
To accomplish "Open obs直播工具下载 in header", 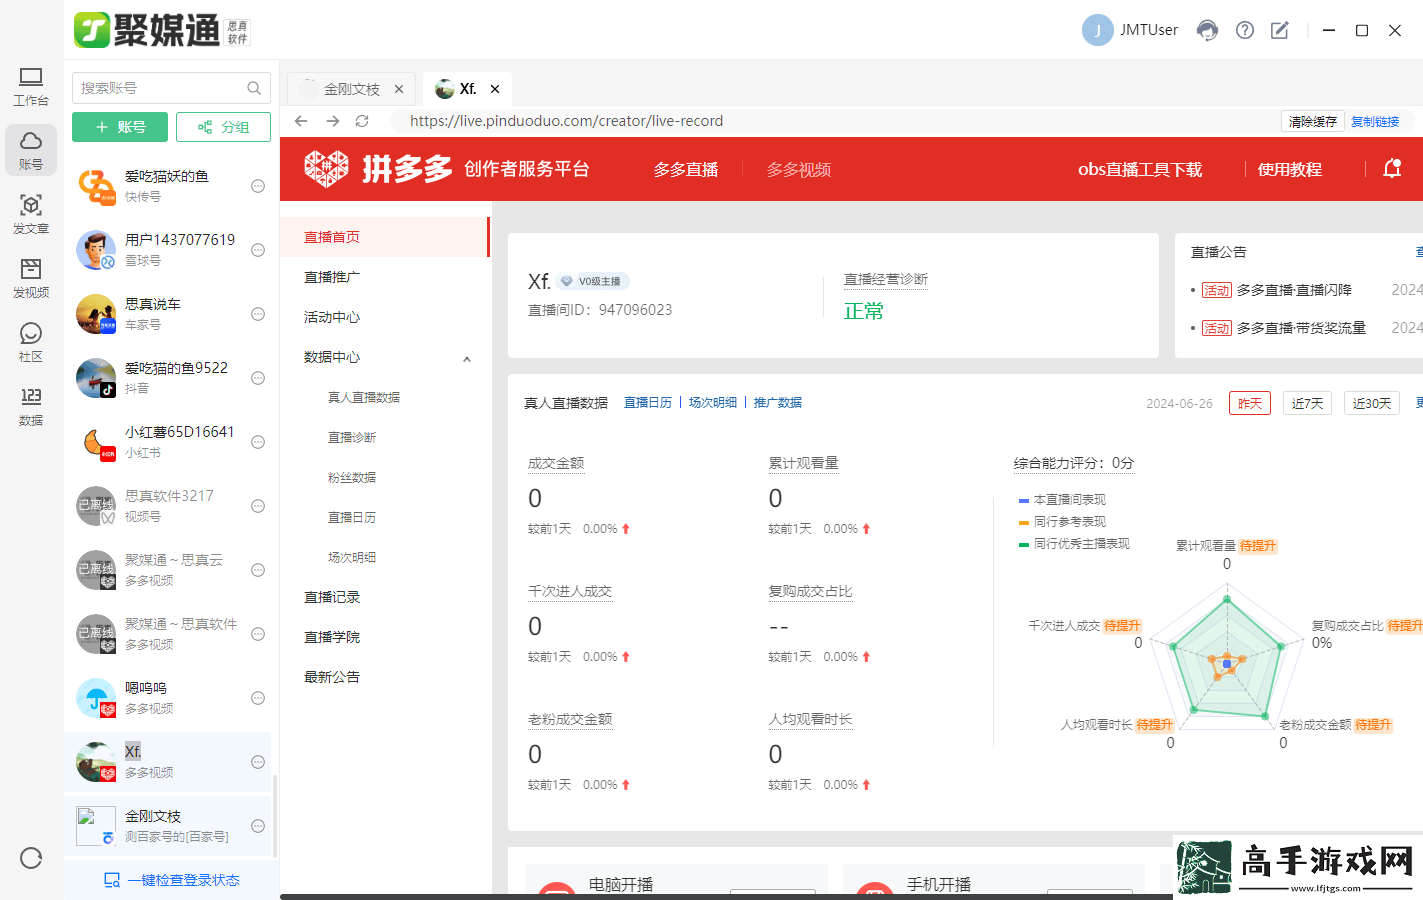I will (x=1140, y=170).
